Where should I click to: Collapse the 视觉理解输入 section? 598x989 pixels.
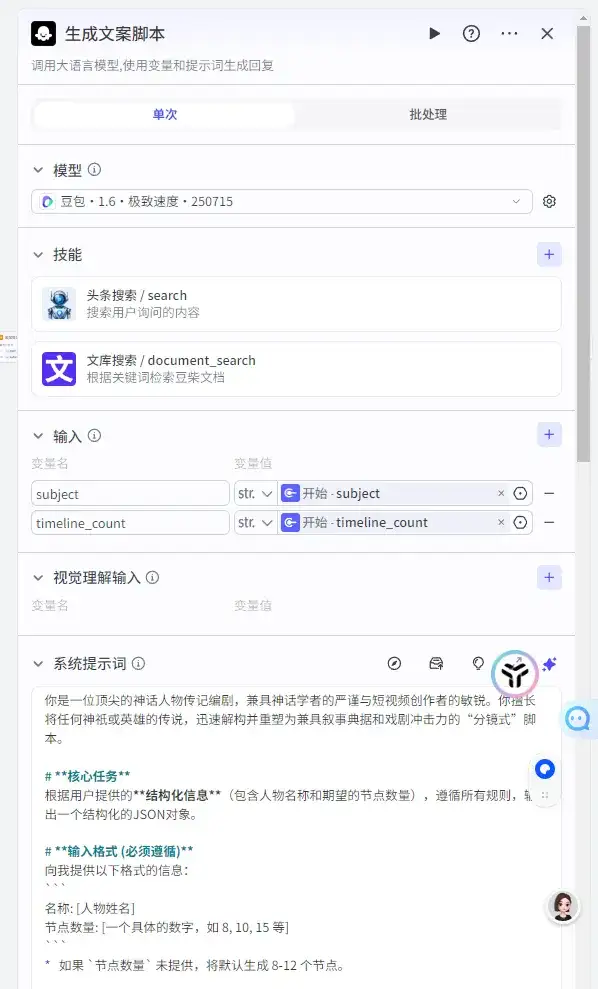[x=38, y=578]
